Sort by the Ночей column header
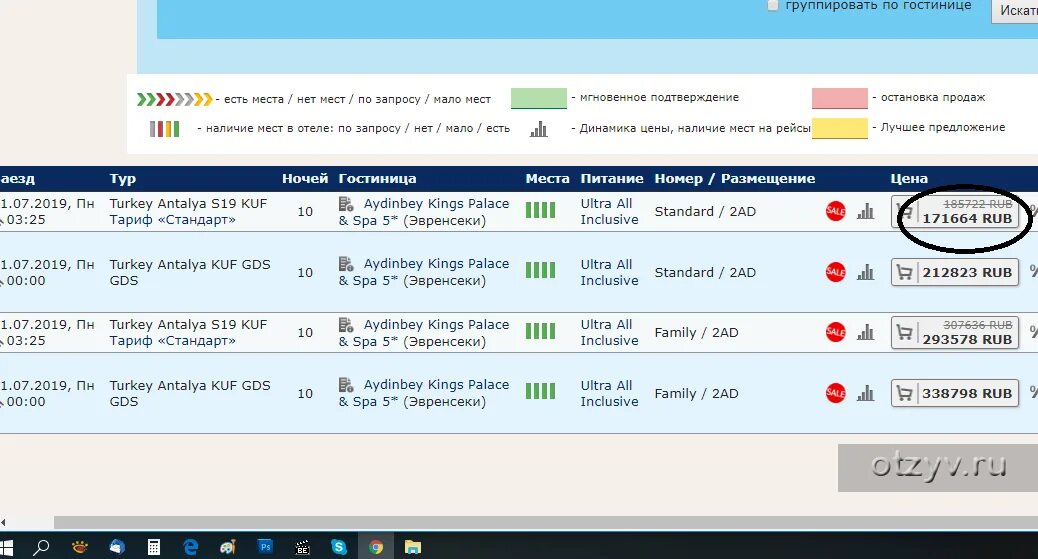The width and height of the screenshot is (1038, 559). click(305, 178)
